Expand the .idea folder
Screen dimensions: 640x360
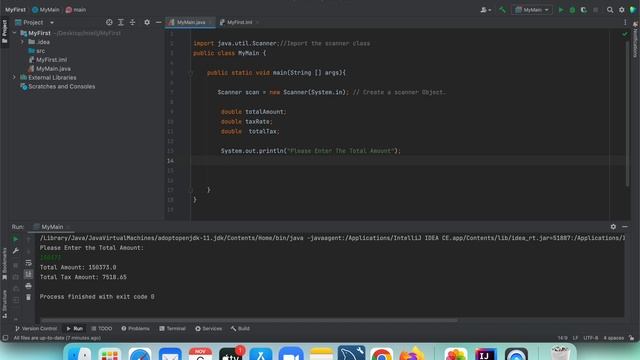point(22,42)
